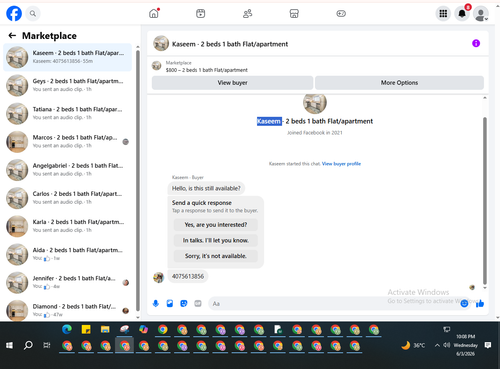500x369 pixels.
Task: Send a thumbs-up like
Action: click(480, 303)
